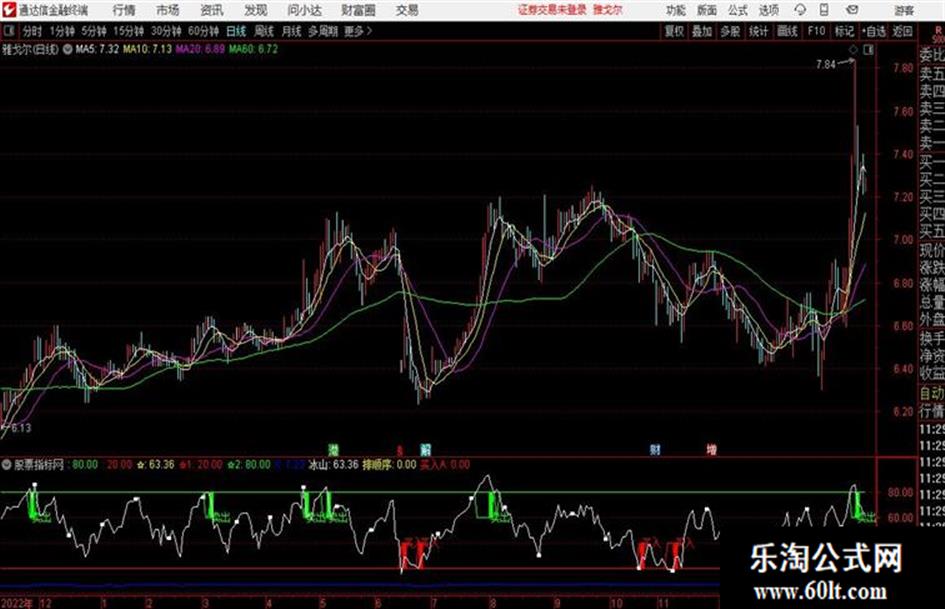Viewport: 945px width, 609px height.
Task: Select the 周线 period tab
Action: (x=264, y=31)
